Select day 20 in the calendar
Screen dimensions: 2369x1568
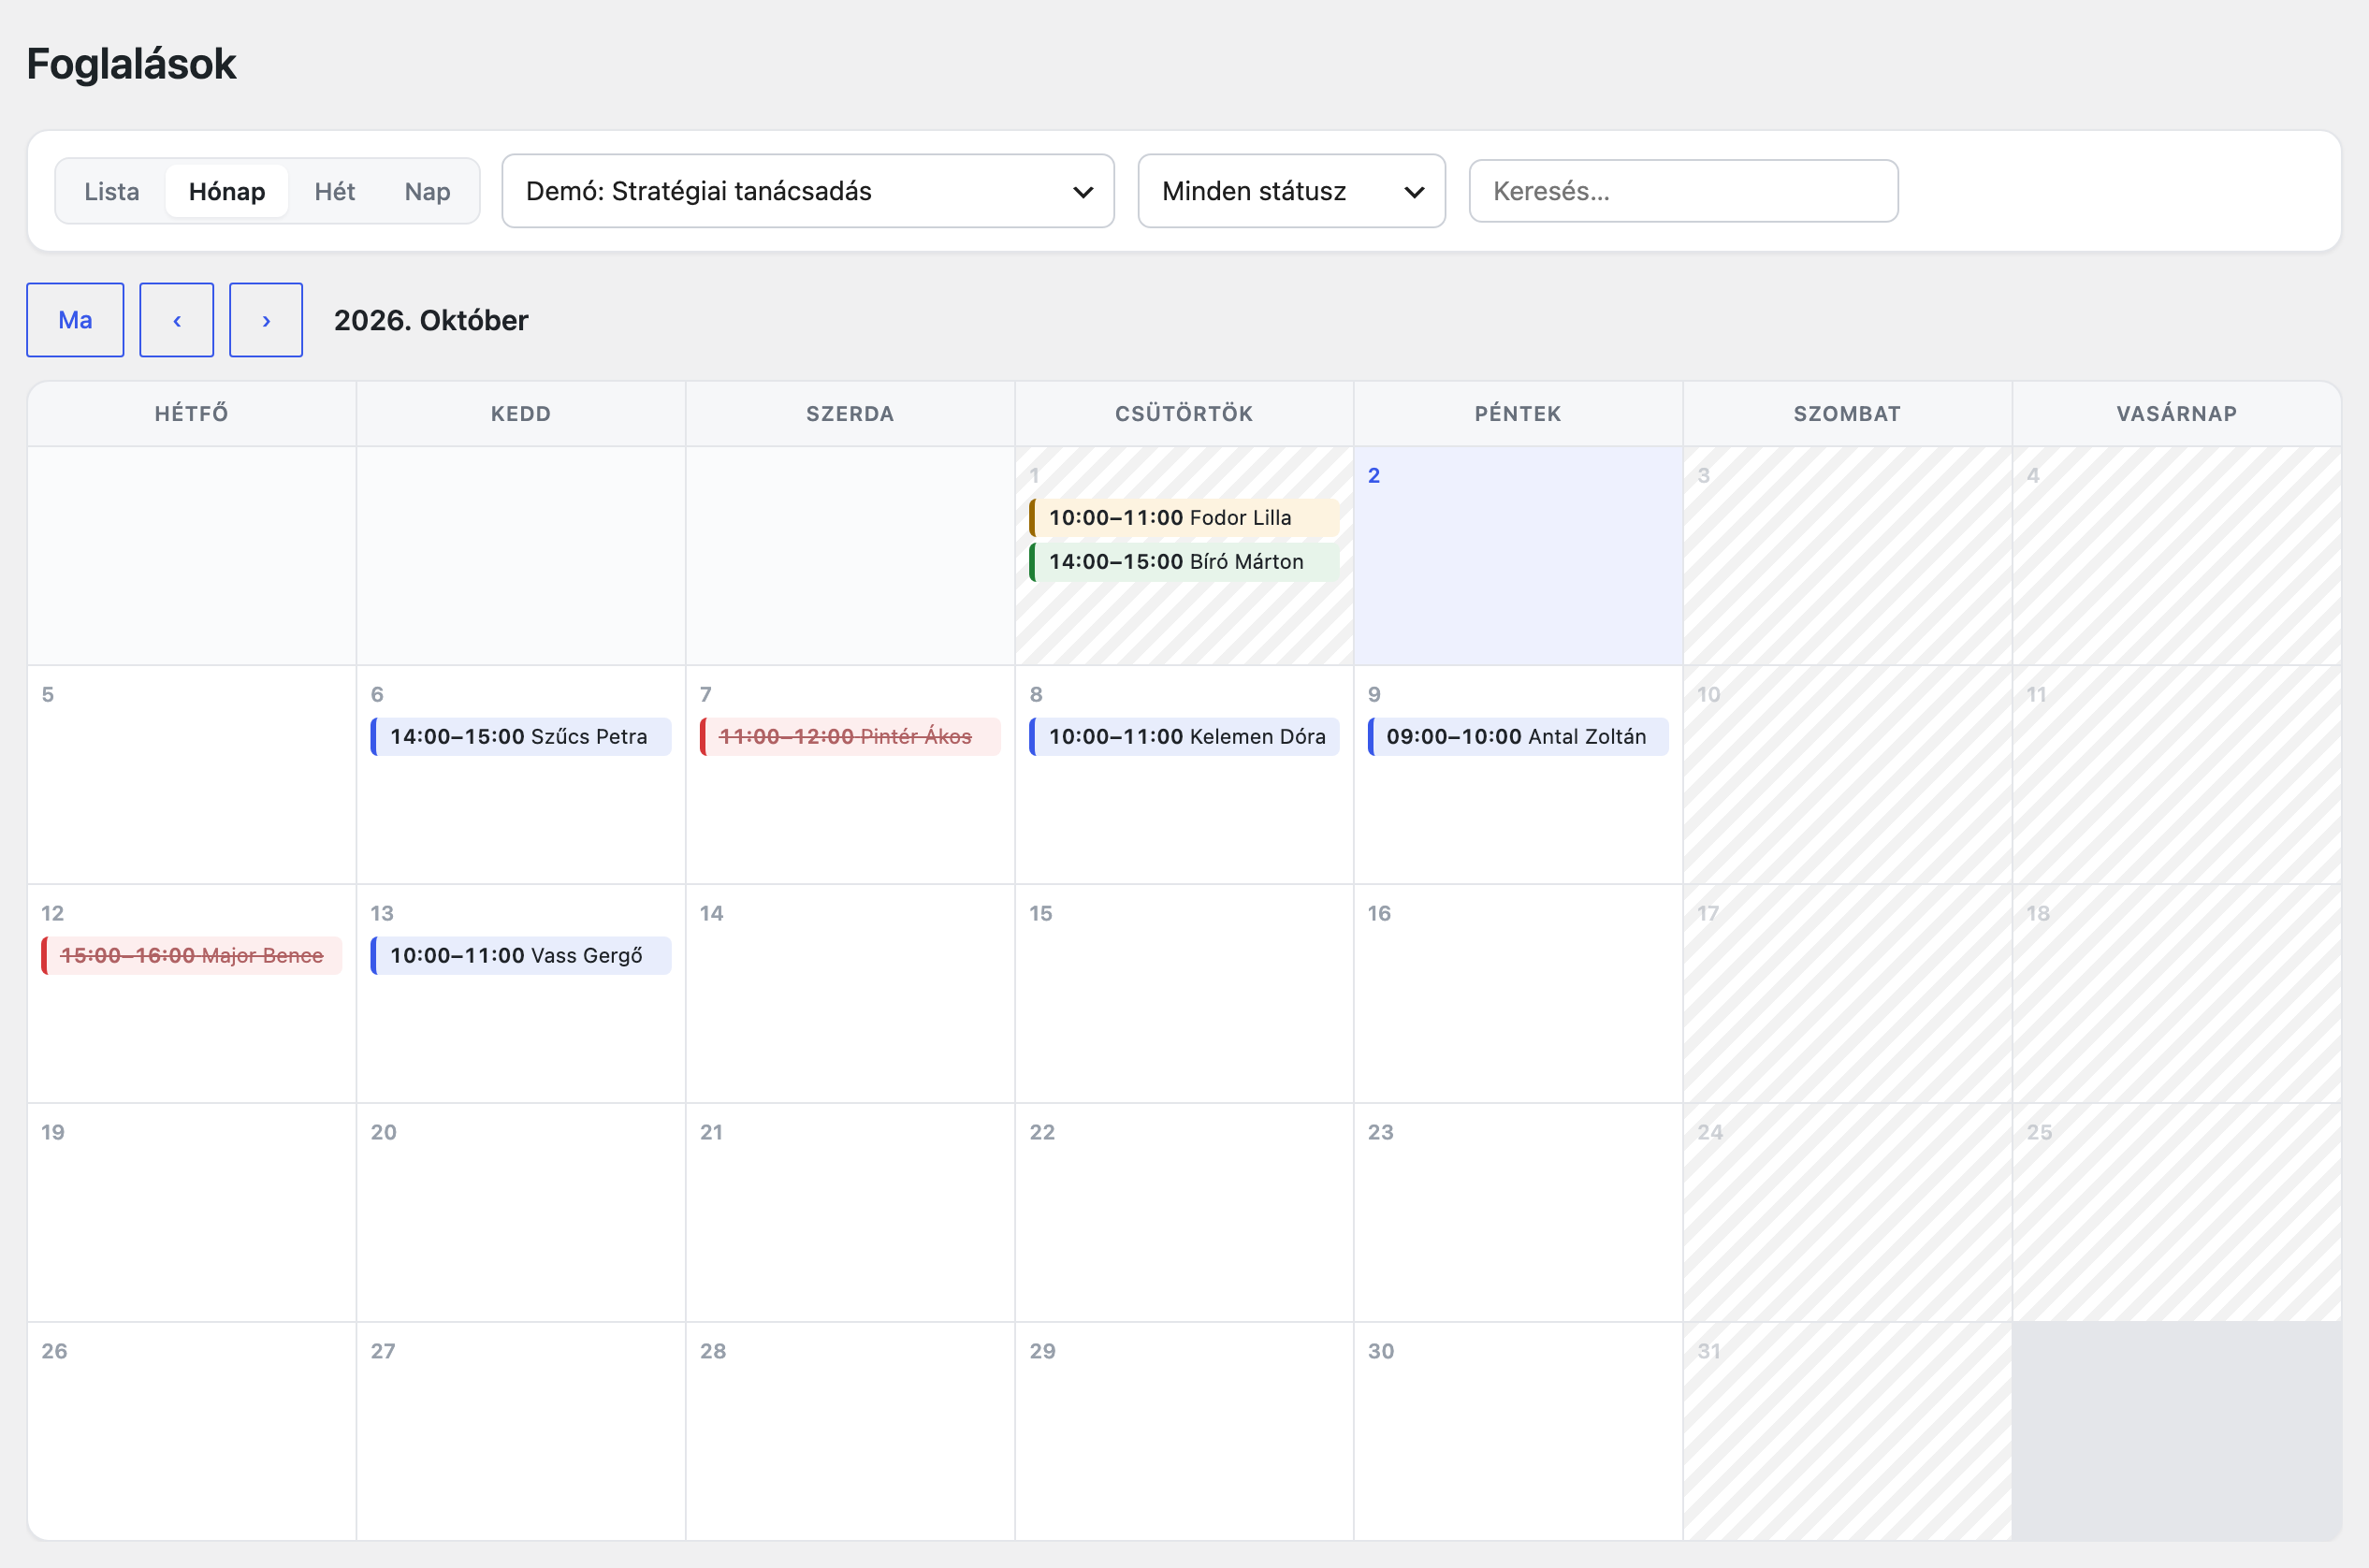521,1213
